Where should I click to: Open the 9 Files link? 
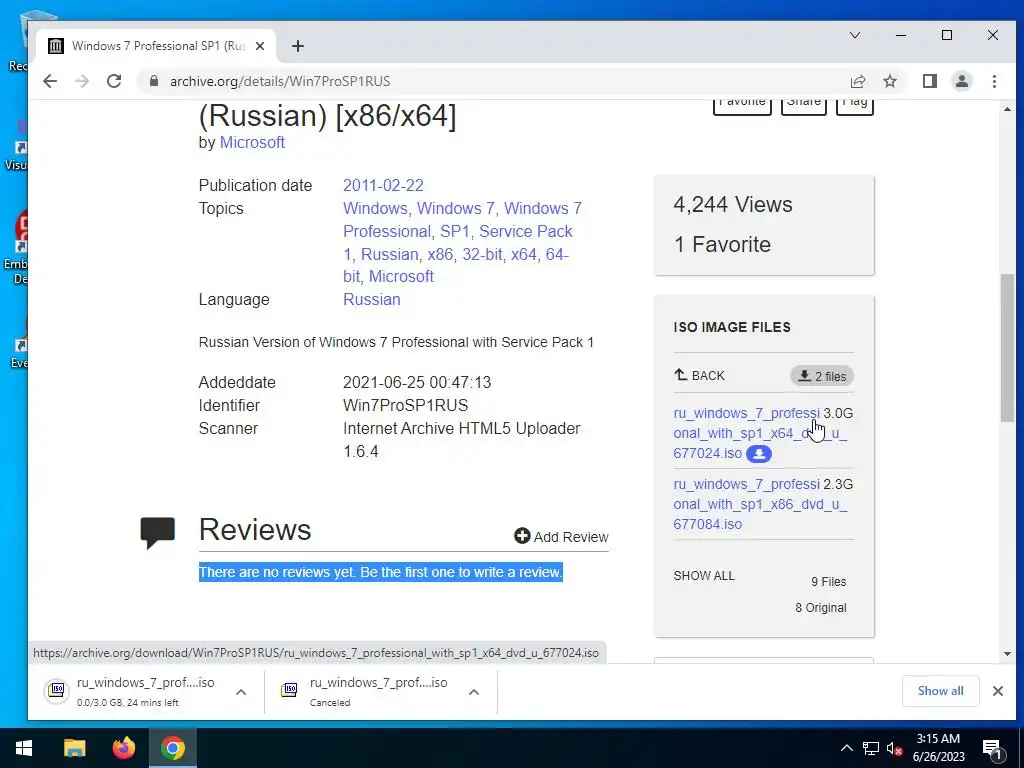click(x=829, y=581)
